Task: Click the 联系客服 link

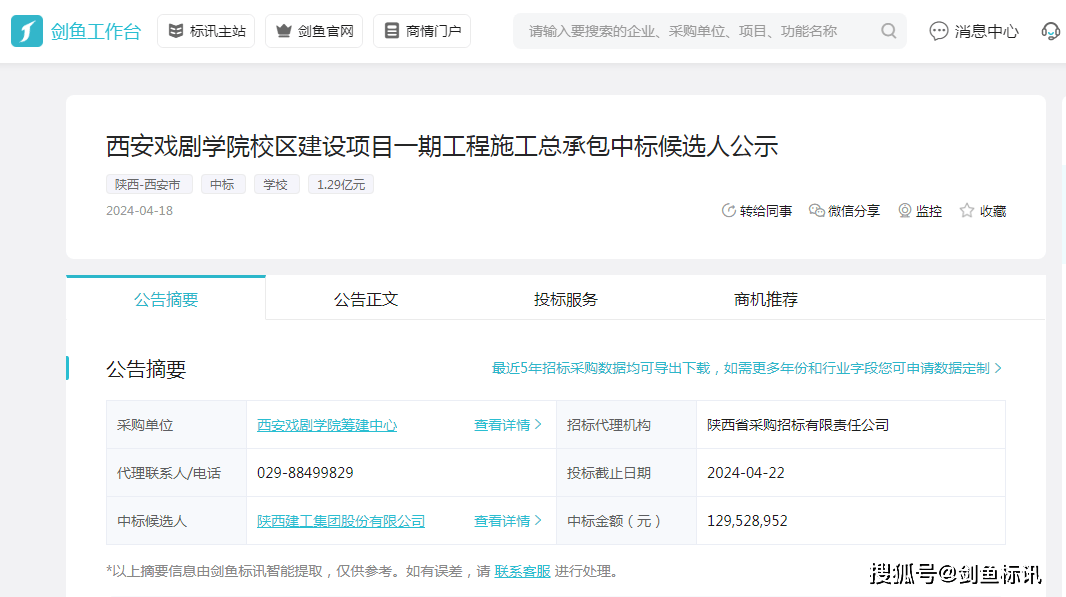Action: pos(522,571)
